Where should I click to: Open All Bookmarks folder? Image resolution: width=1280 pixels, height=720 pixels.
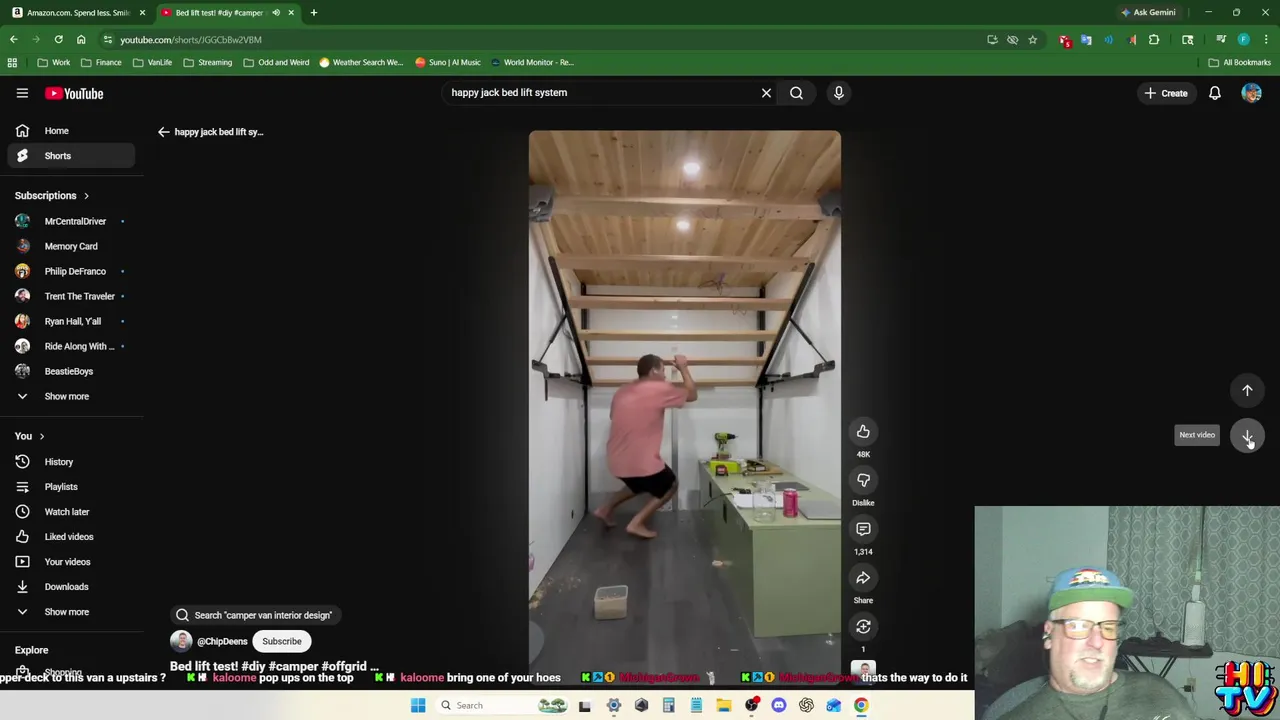click(1239, 62)
